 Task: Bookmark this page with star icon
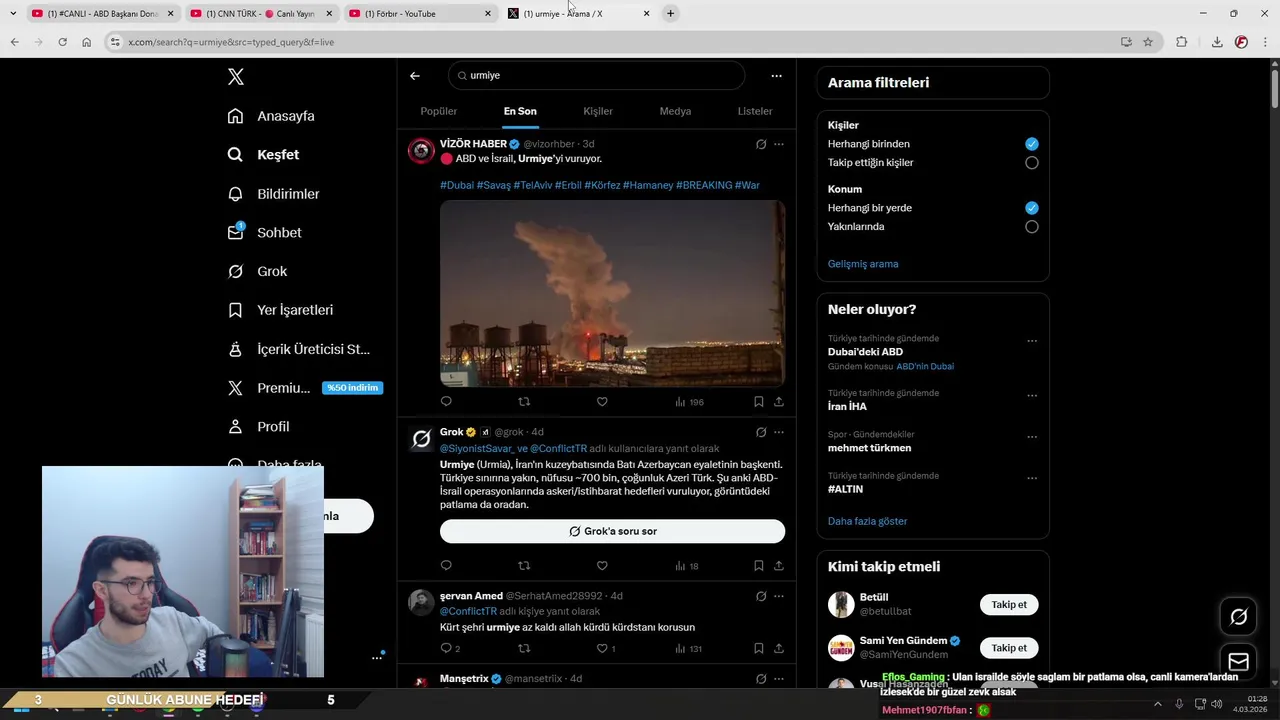coord(1148,42)
